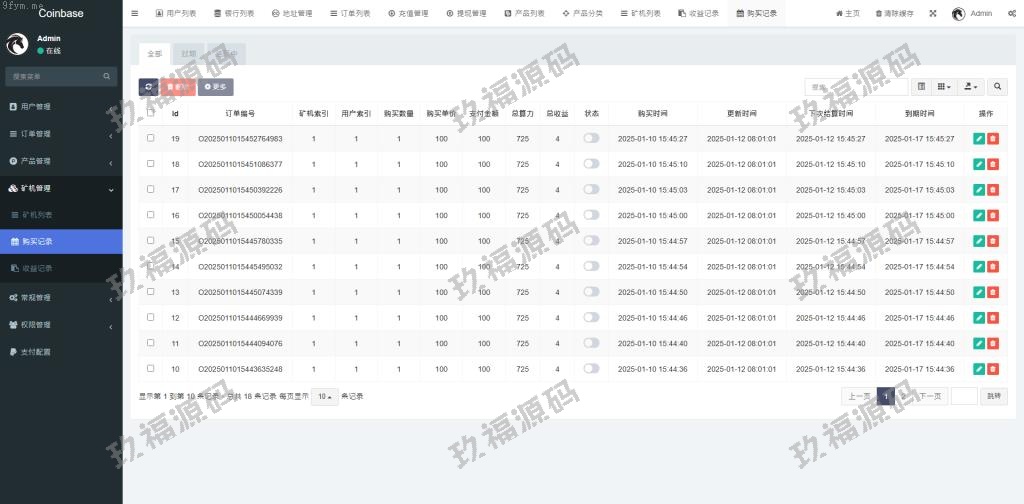Click the search magnifier icon in table toolbar
Image resolution: width=1024 pixels, height=504 pixels.
click(998, 87)
